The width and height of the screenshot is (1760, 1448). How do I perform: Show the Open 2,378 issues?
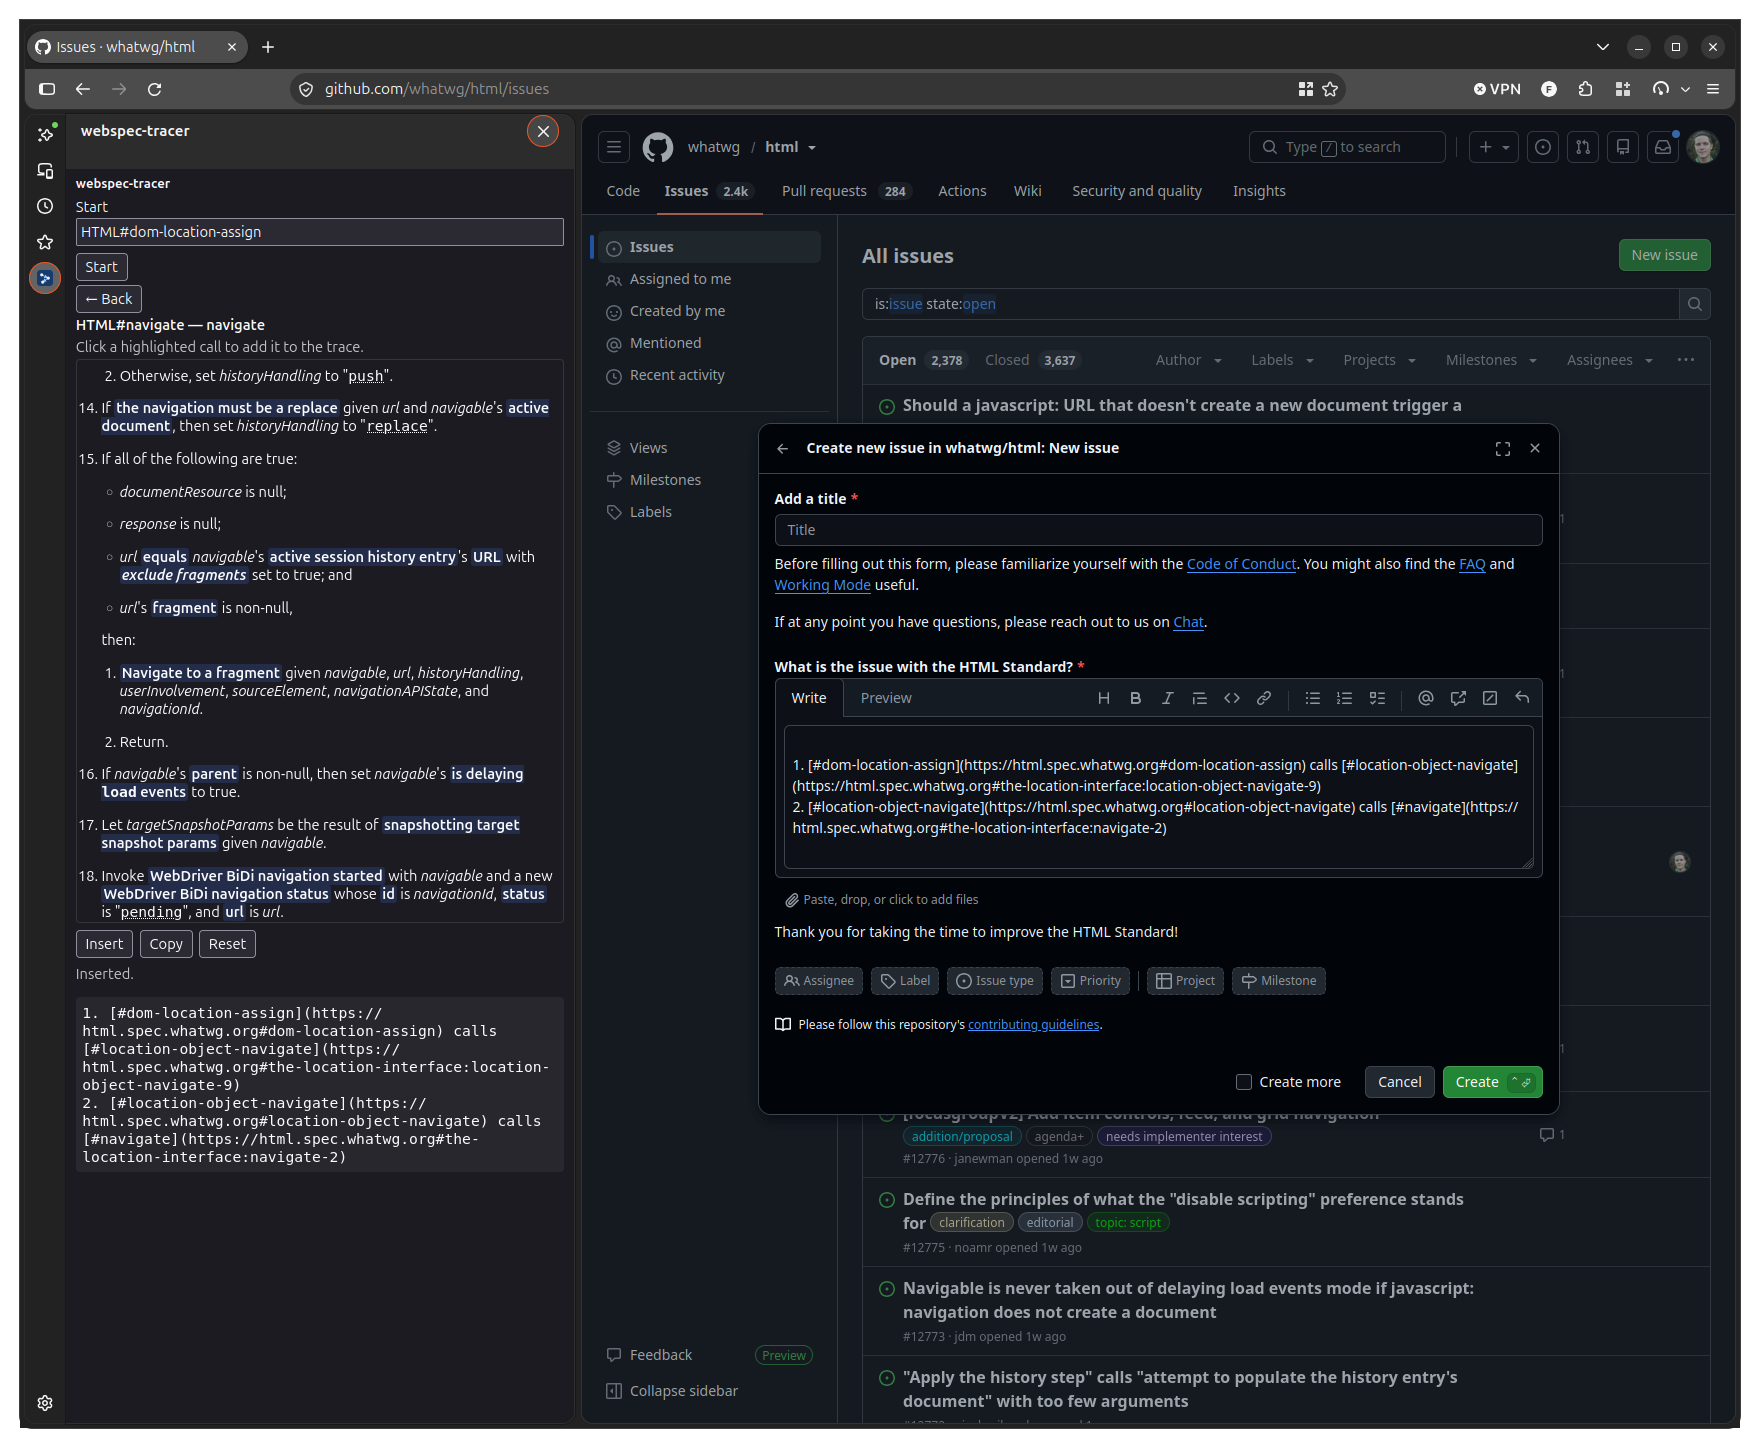922,360
